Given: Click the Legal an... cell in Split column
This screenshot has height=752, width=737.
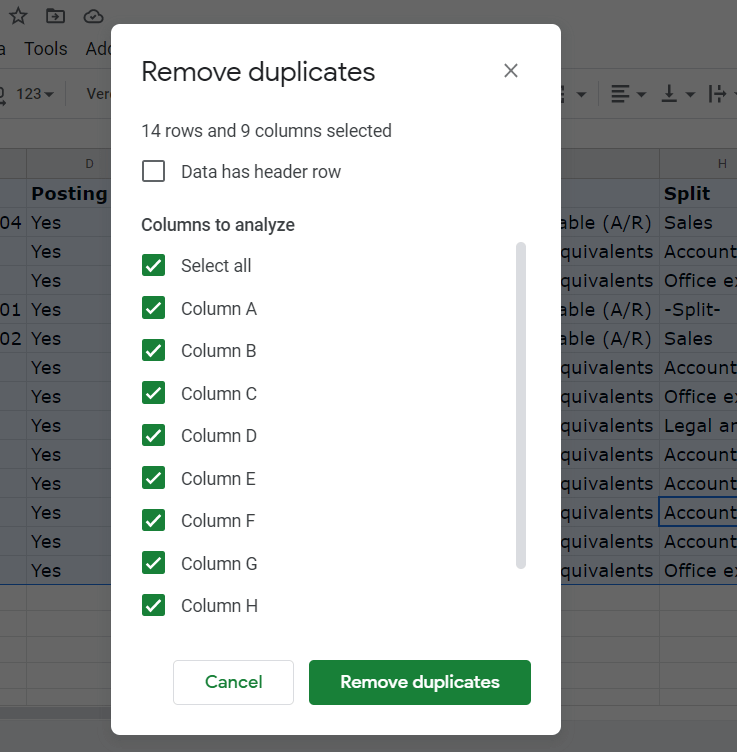Looking at the screenshot, I should pyautogui.click(x=698, y=426).
